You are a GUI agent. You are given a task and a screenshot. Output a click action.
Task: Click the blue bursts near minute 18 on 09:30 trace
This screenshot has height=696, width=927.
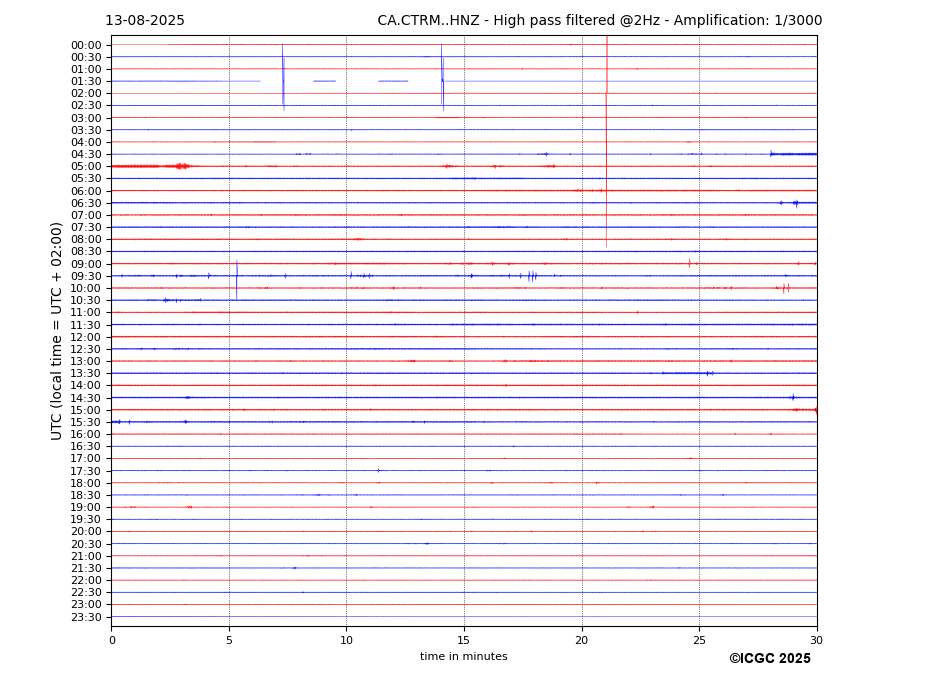point(532,276)
